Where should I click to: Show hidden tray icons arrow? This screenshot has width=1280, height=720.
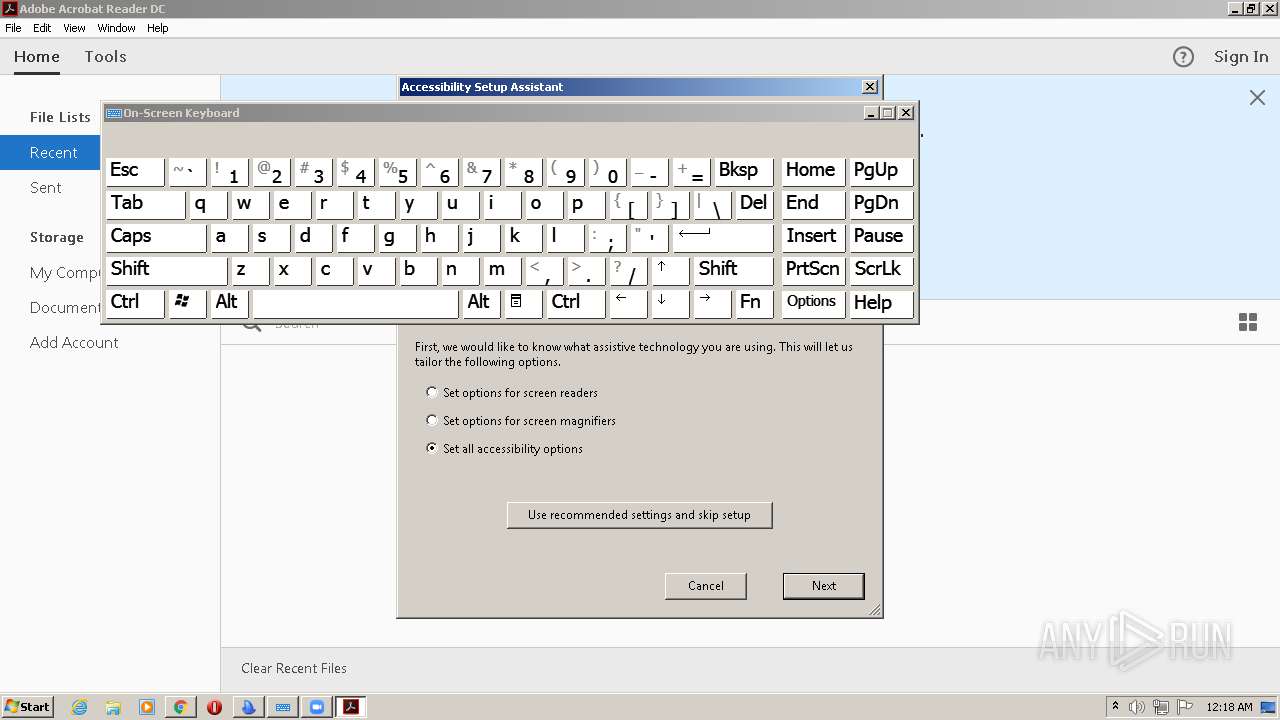(x=1115, y=707)
